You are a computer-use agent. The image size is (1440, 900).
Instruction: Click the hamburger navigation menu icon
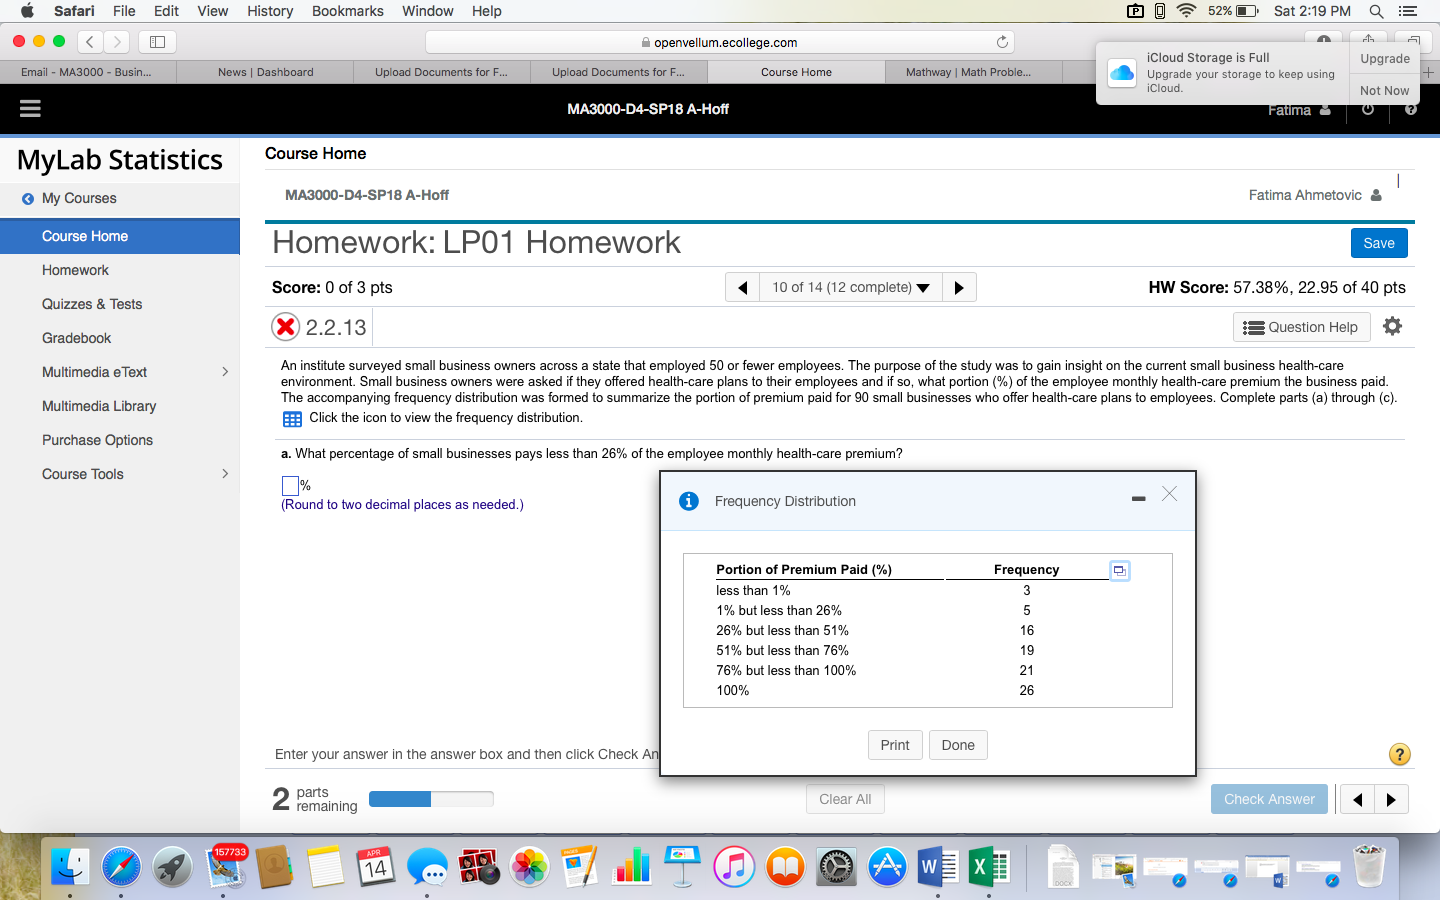[x=29, y=108]
